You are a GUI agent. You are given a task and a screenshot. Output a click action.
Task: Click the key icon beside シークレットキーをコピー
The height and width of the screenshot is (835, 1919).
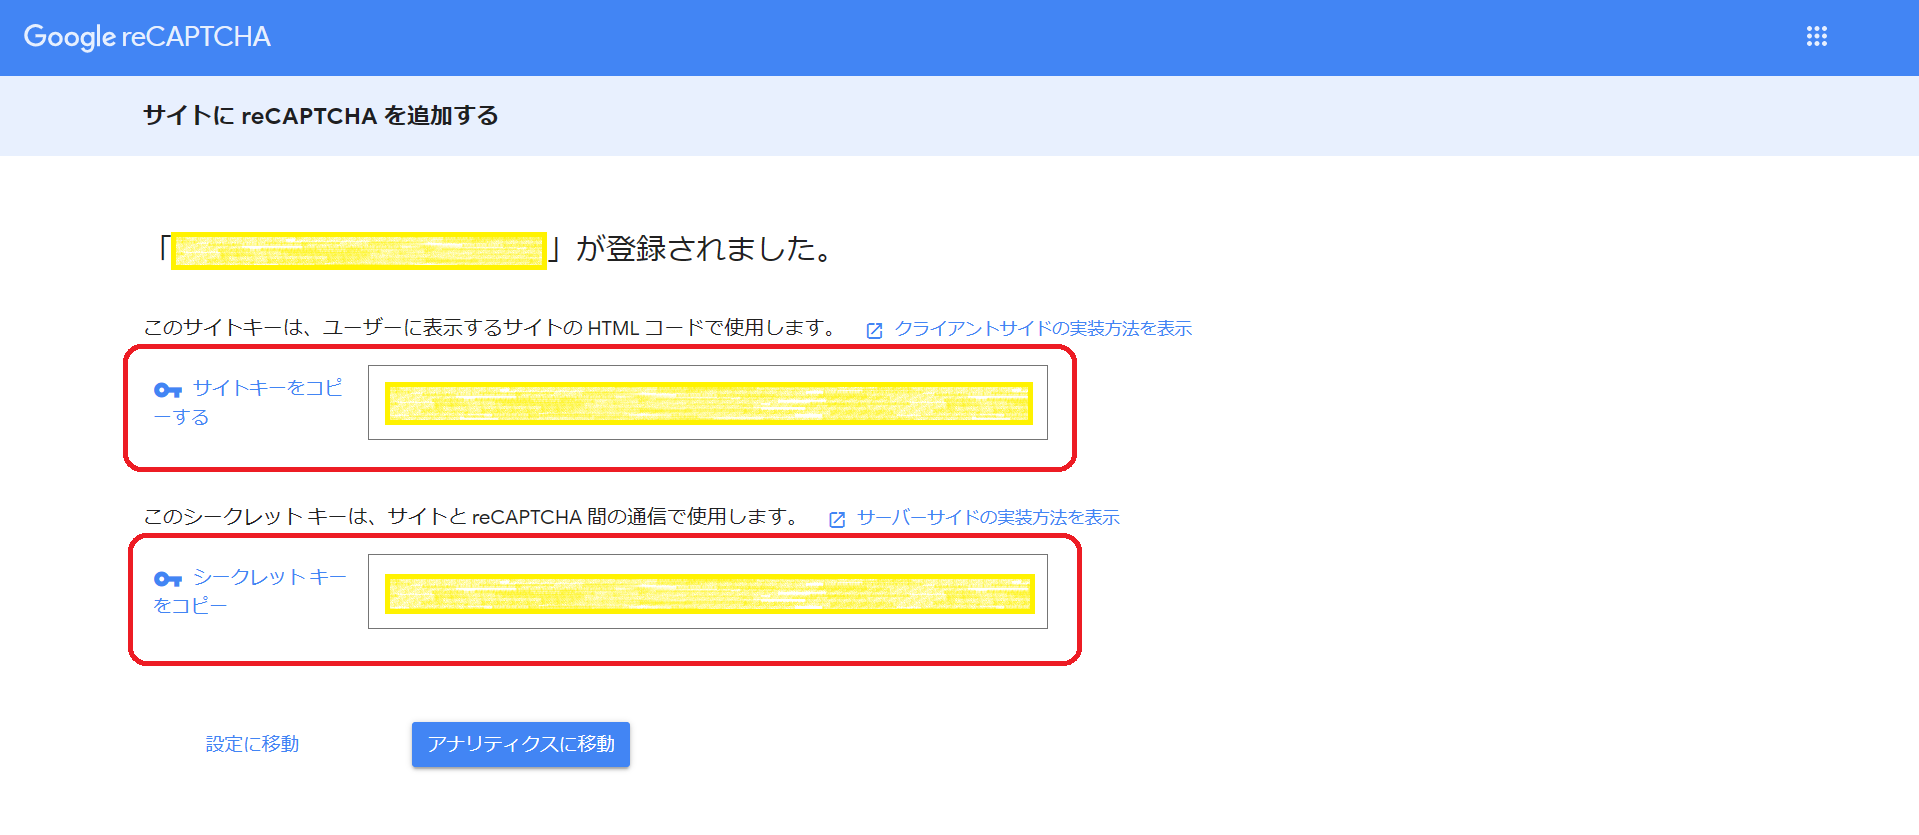167,579
